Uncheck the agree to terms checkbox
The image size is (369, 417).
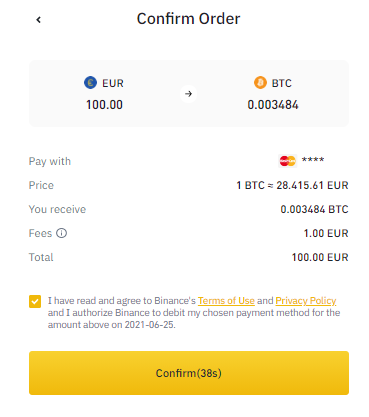[35, 301]
